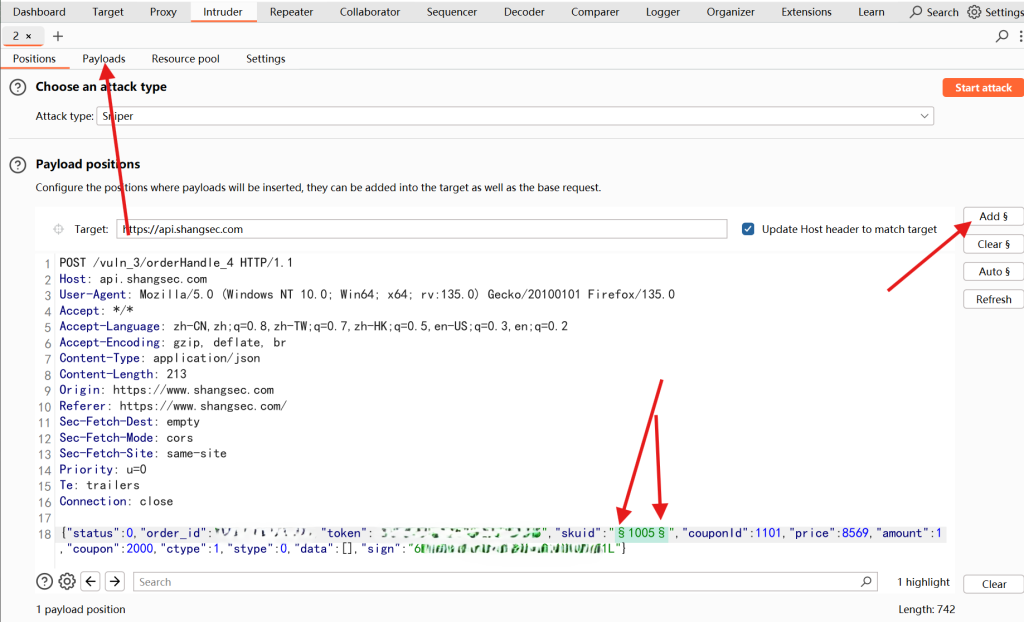Image resolution: width=1024 pixels, height=622 pixels.
Task: Open Settings gear icon in top bar
Action: pos(974,12)
